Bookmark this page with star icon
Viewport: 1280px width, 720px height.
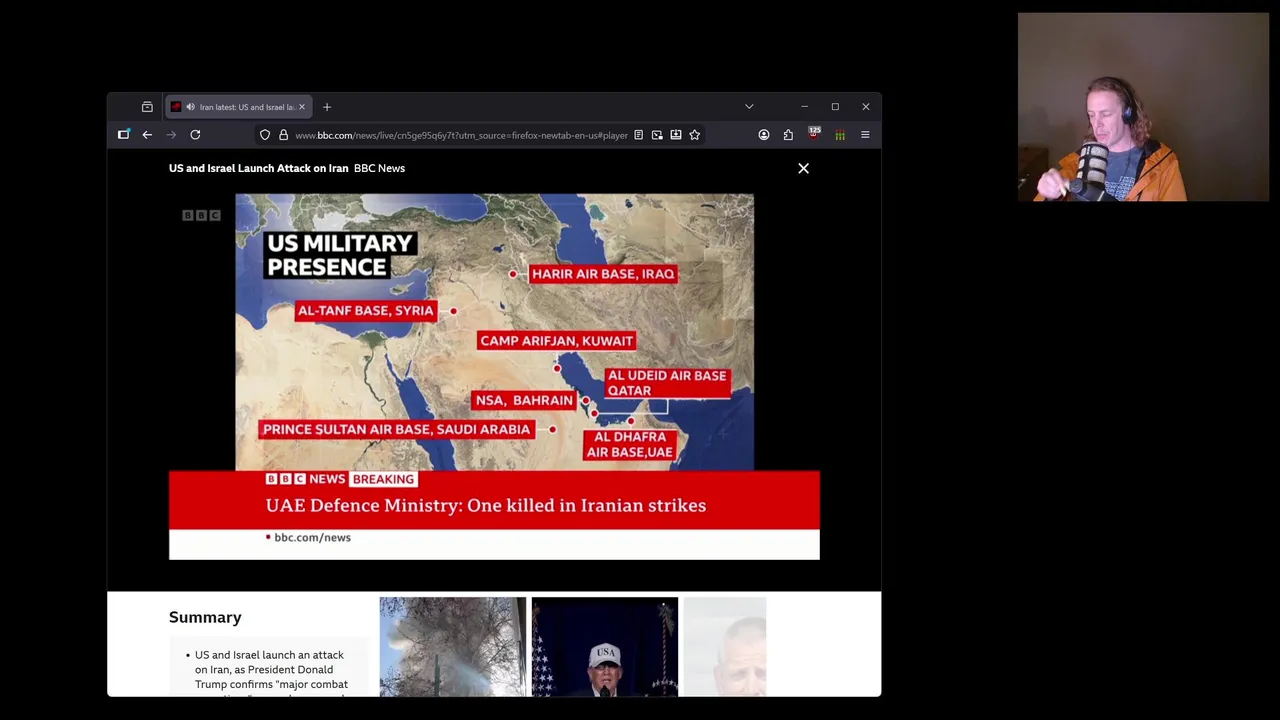point(695,135)
